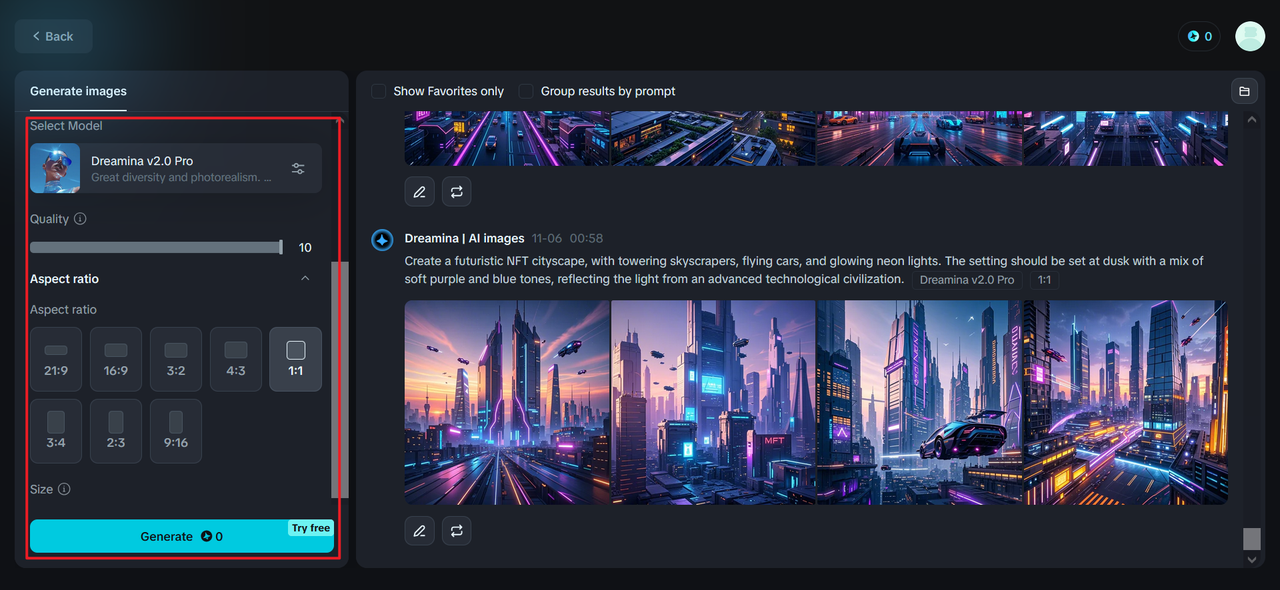
Task: Select the 2:3 aspect ratio
Action: (x=116, y=431)
